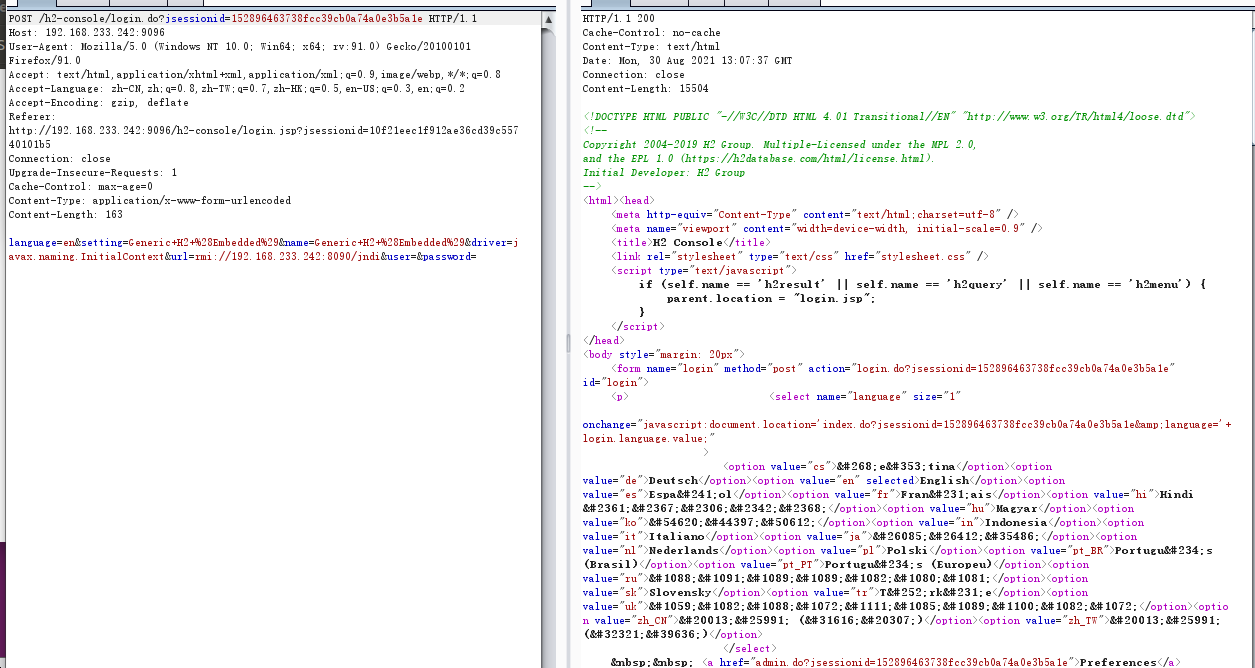
Task: Click the Copyright 2004-2019 H2 Group comment
Action: click(x=780, y=145)
